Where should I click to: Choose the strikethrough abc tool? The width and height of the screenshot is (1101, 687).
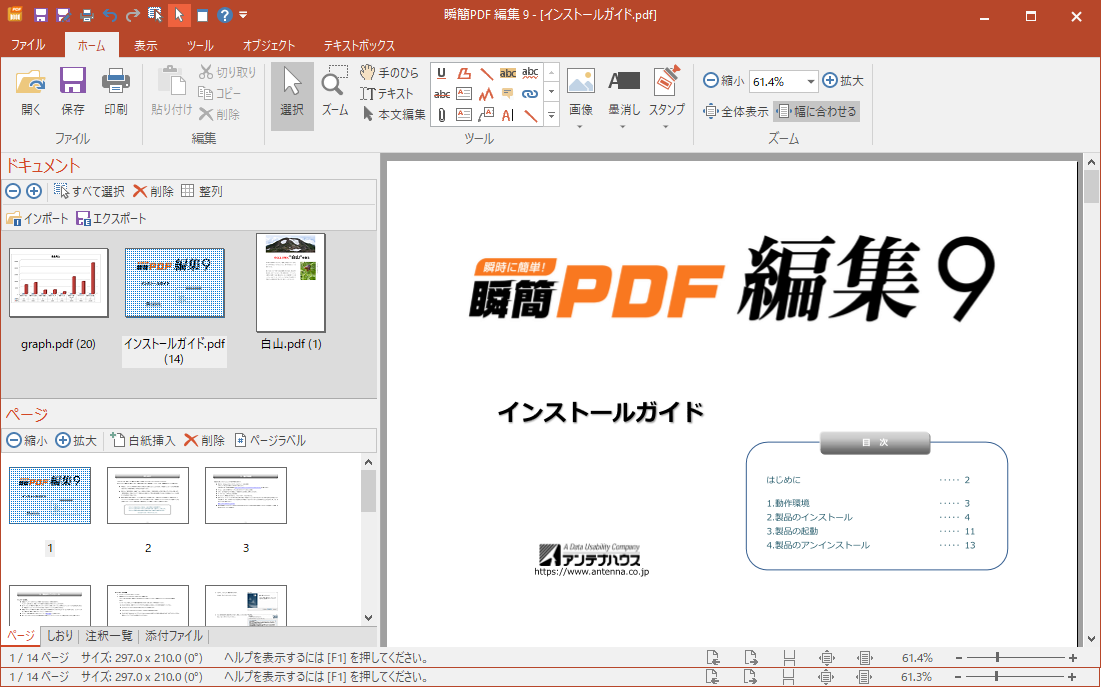442,93
